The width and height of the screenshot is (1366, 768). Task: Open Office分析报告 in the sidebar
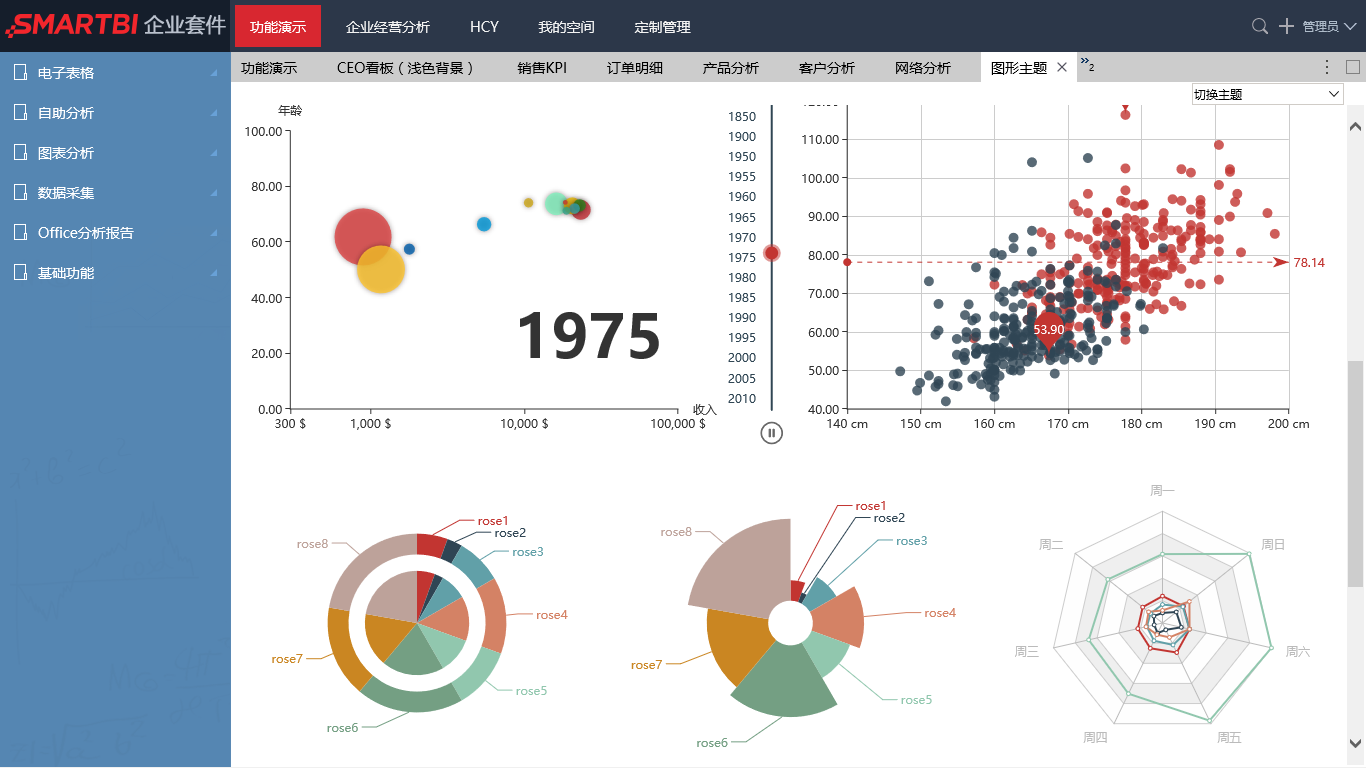pyautogui.click(x=86, y=233)
